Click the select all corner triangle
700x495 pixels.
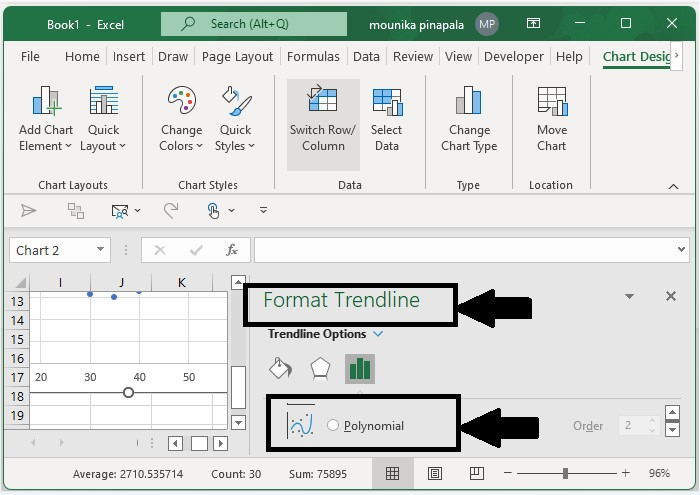click(x=21, y=283)
